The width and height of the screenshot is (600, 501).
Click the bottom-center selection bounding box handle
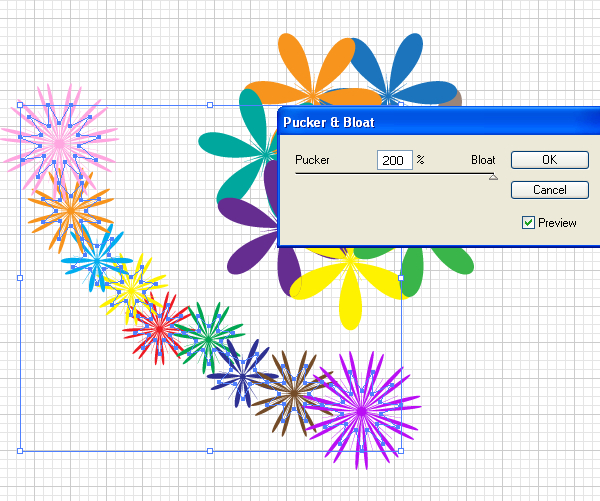[x=210, y=451]
